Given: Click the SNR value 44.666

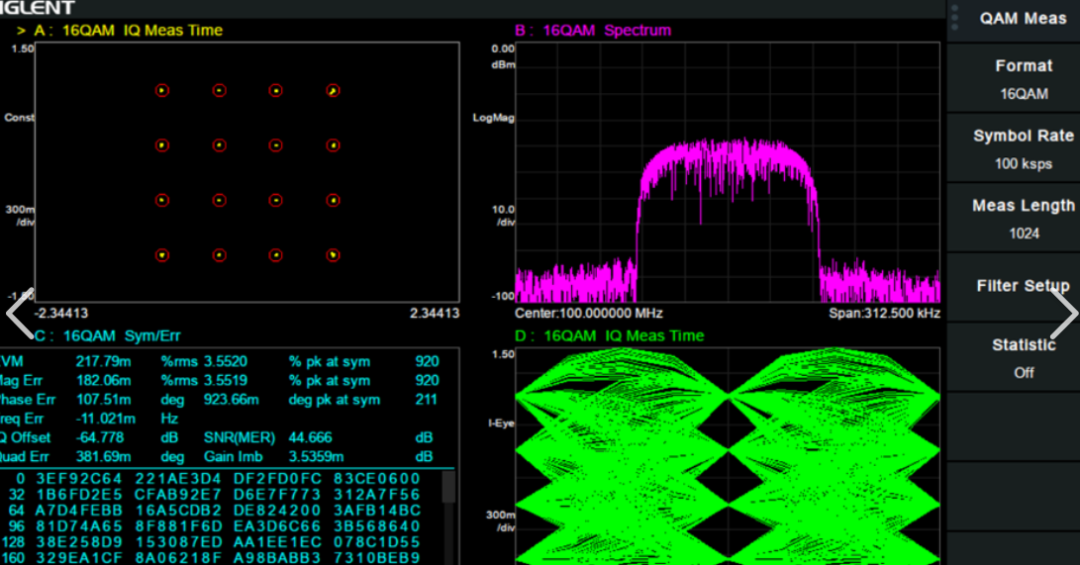Looking at the screenshot, I should pyautogui.click(x=310, y=438).
